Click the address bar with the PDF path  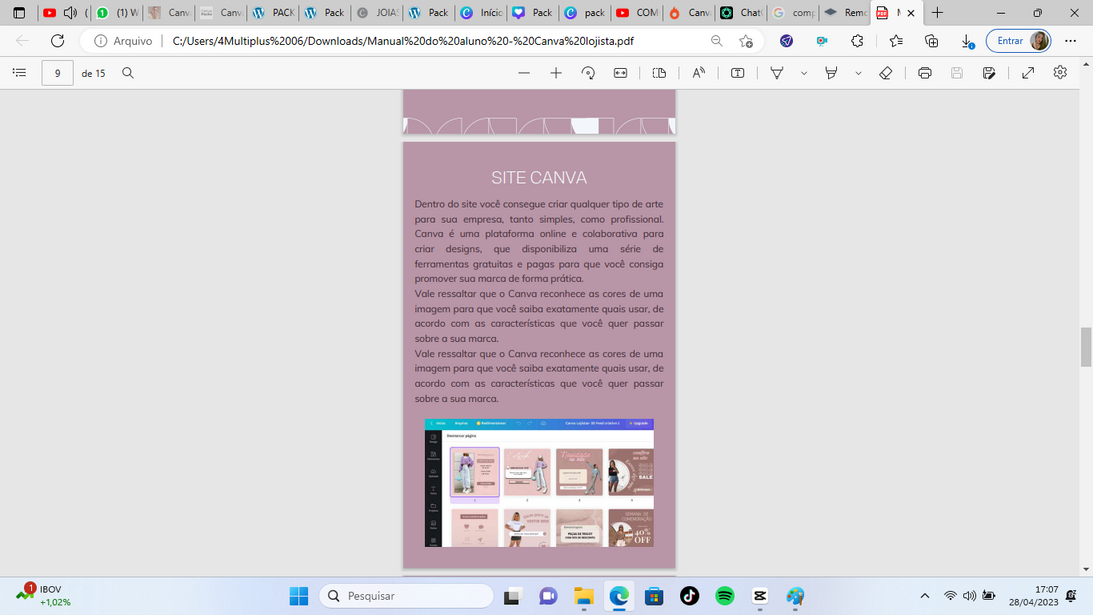[x=403, y=41]
